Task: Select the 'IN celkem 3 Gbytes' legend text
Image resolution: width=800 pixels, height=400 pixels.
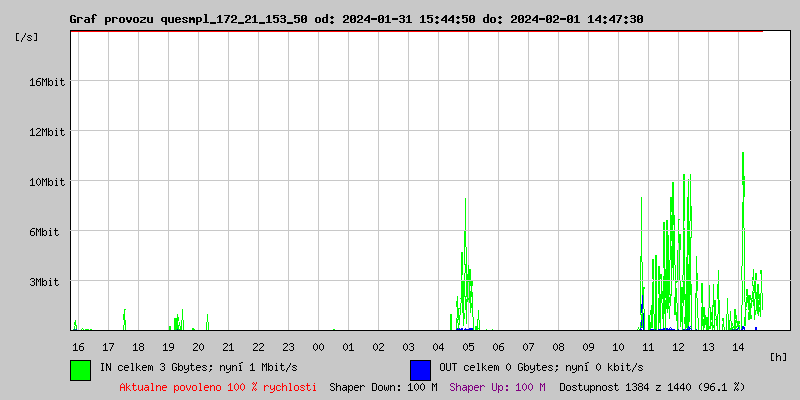Action: (x=199, y=367)
